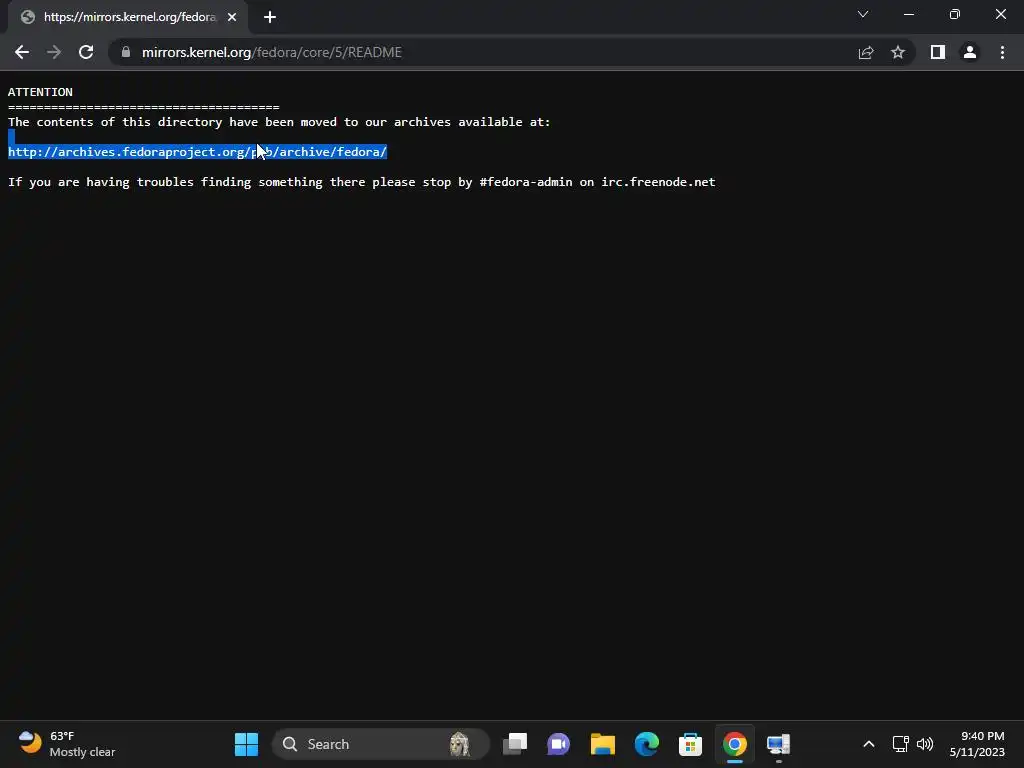This screenshot has width=1024, height=768.
Task: Open the Chat app on the taskbar
Action: [x=558, y=744]
